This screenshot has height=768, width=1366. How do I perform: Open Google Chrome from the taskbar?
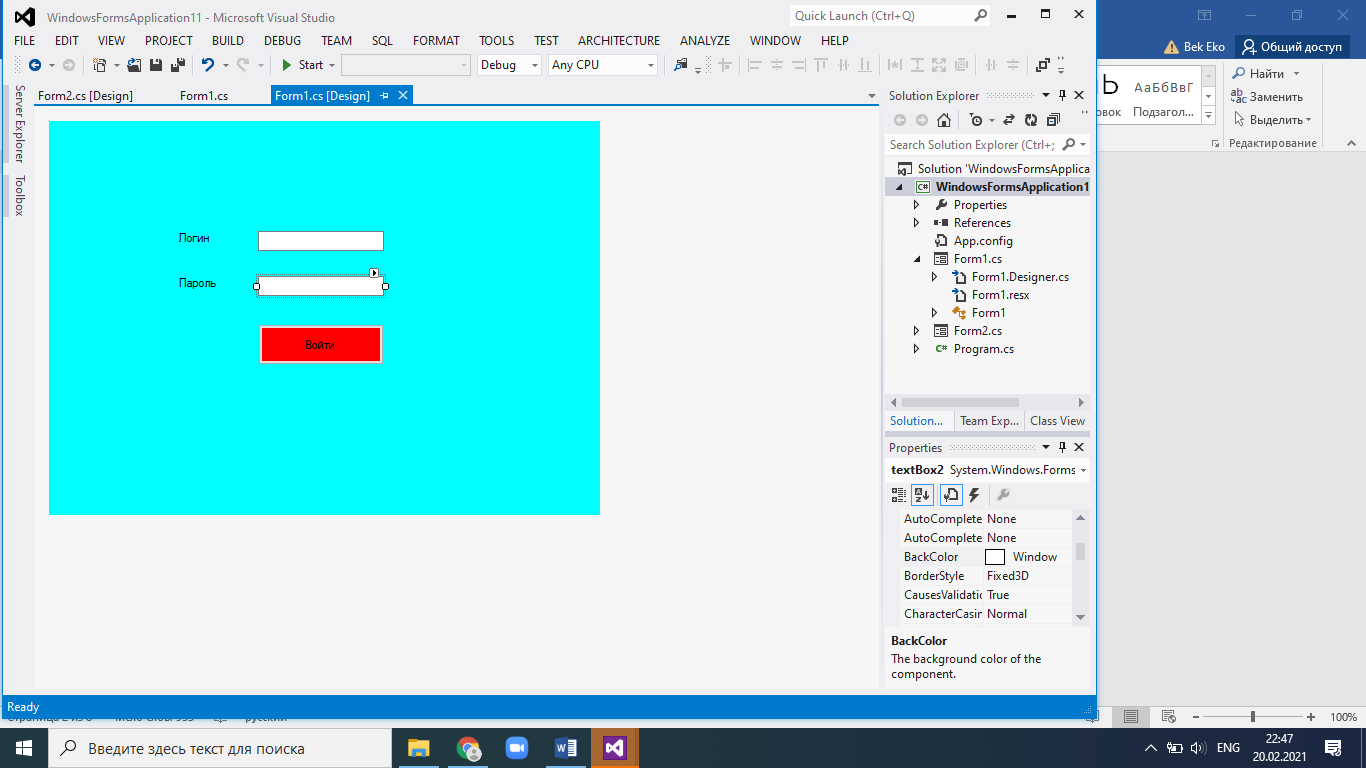coord(468,748)
